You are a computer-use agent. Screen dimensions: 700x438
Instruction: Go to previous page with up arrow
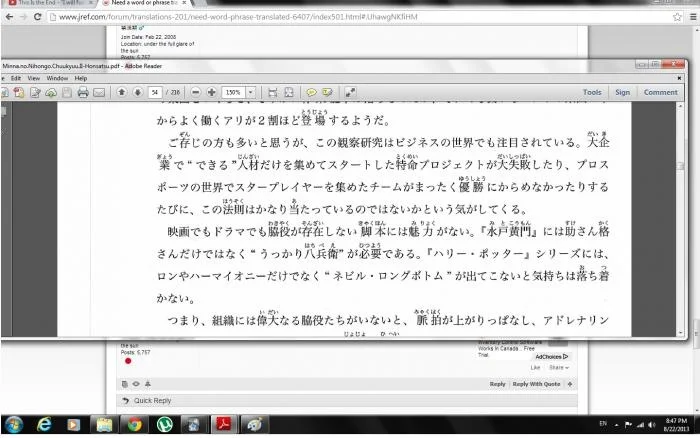[x=121, y=92]
